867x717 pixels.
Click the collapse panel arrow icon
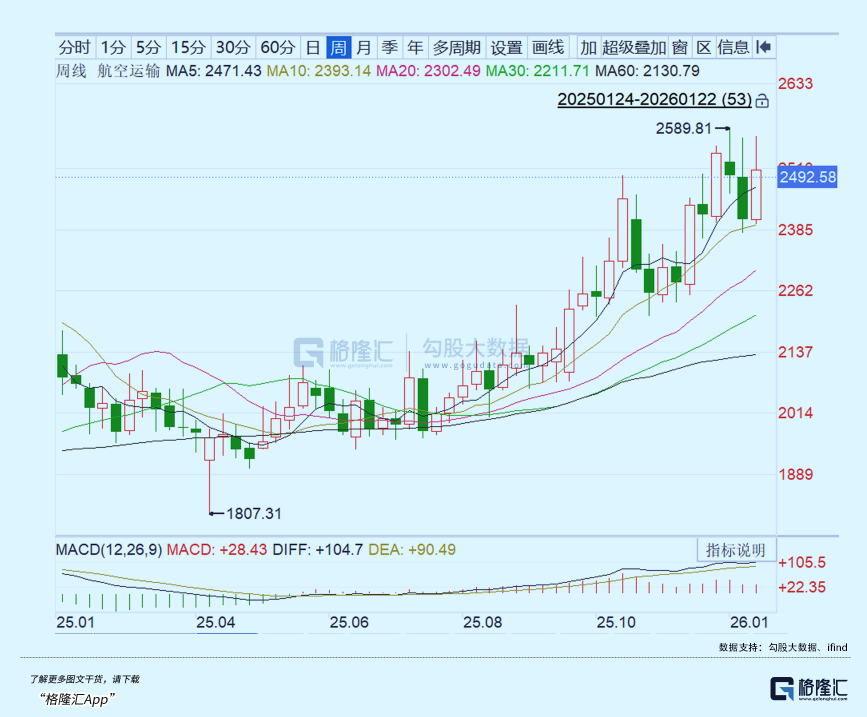click(764, 47)
